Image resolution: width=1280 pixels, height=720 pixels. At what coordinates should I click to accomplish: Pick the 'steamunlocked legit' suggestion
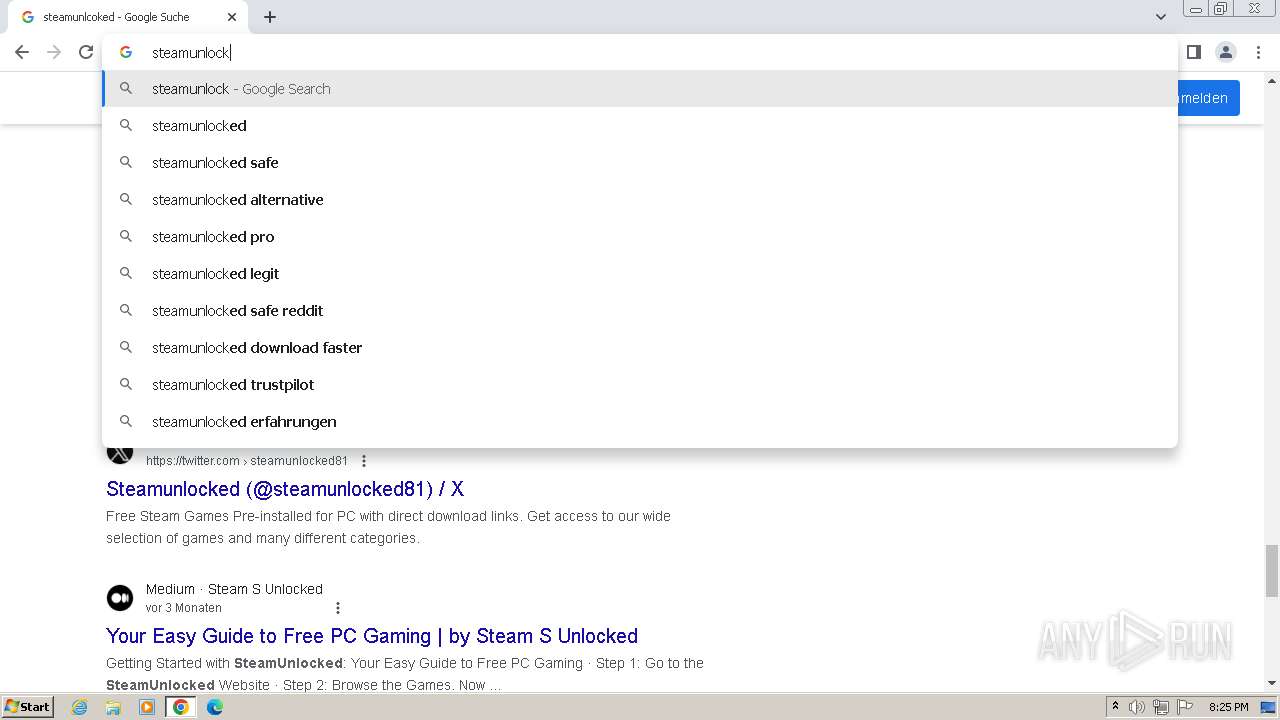pos(640,274)
